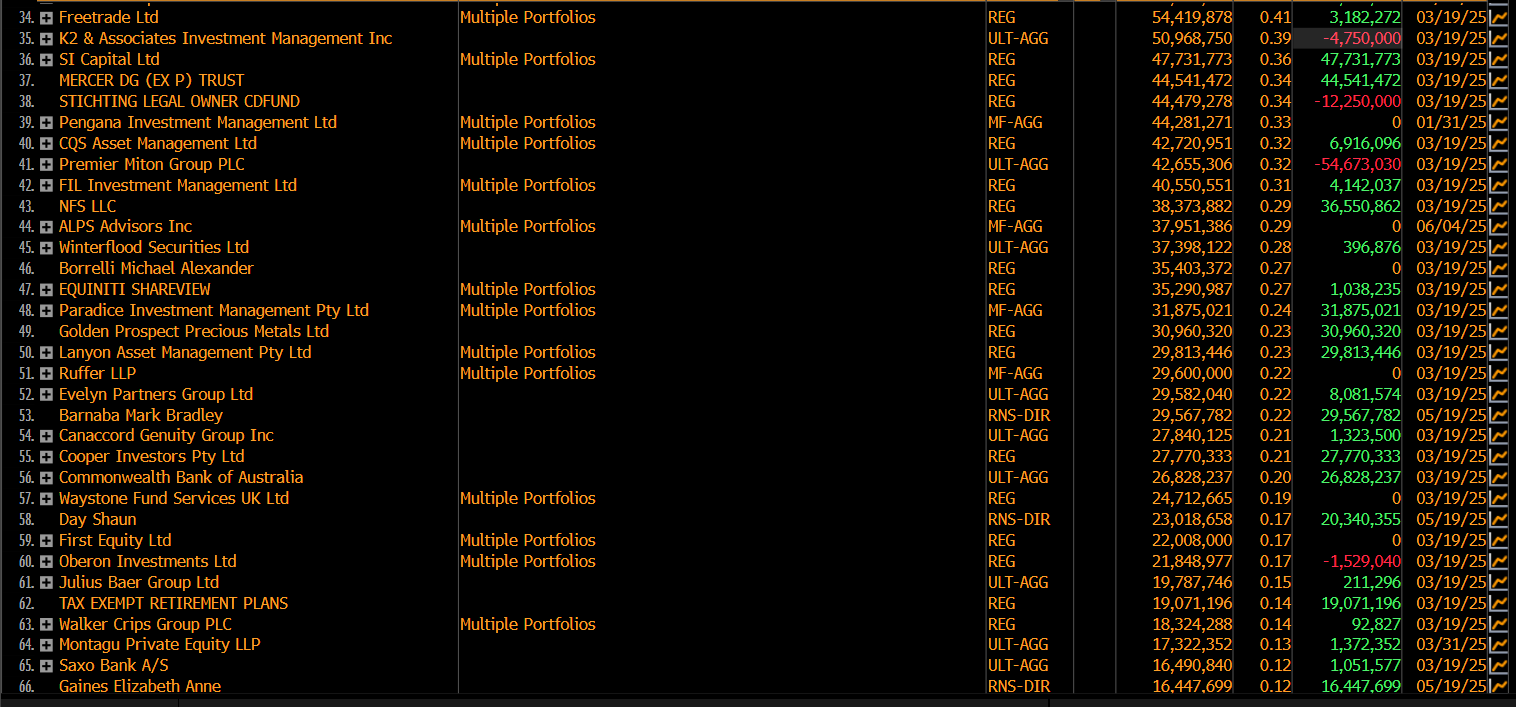Expand the Ruffer LLP row
1516x707 pixels.
coord(46,373)
